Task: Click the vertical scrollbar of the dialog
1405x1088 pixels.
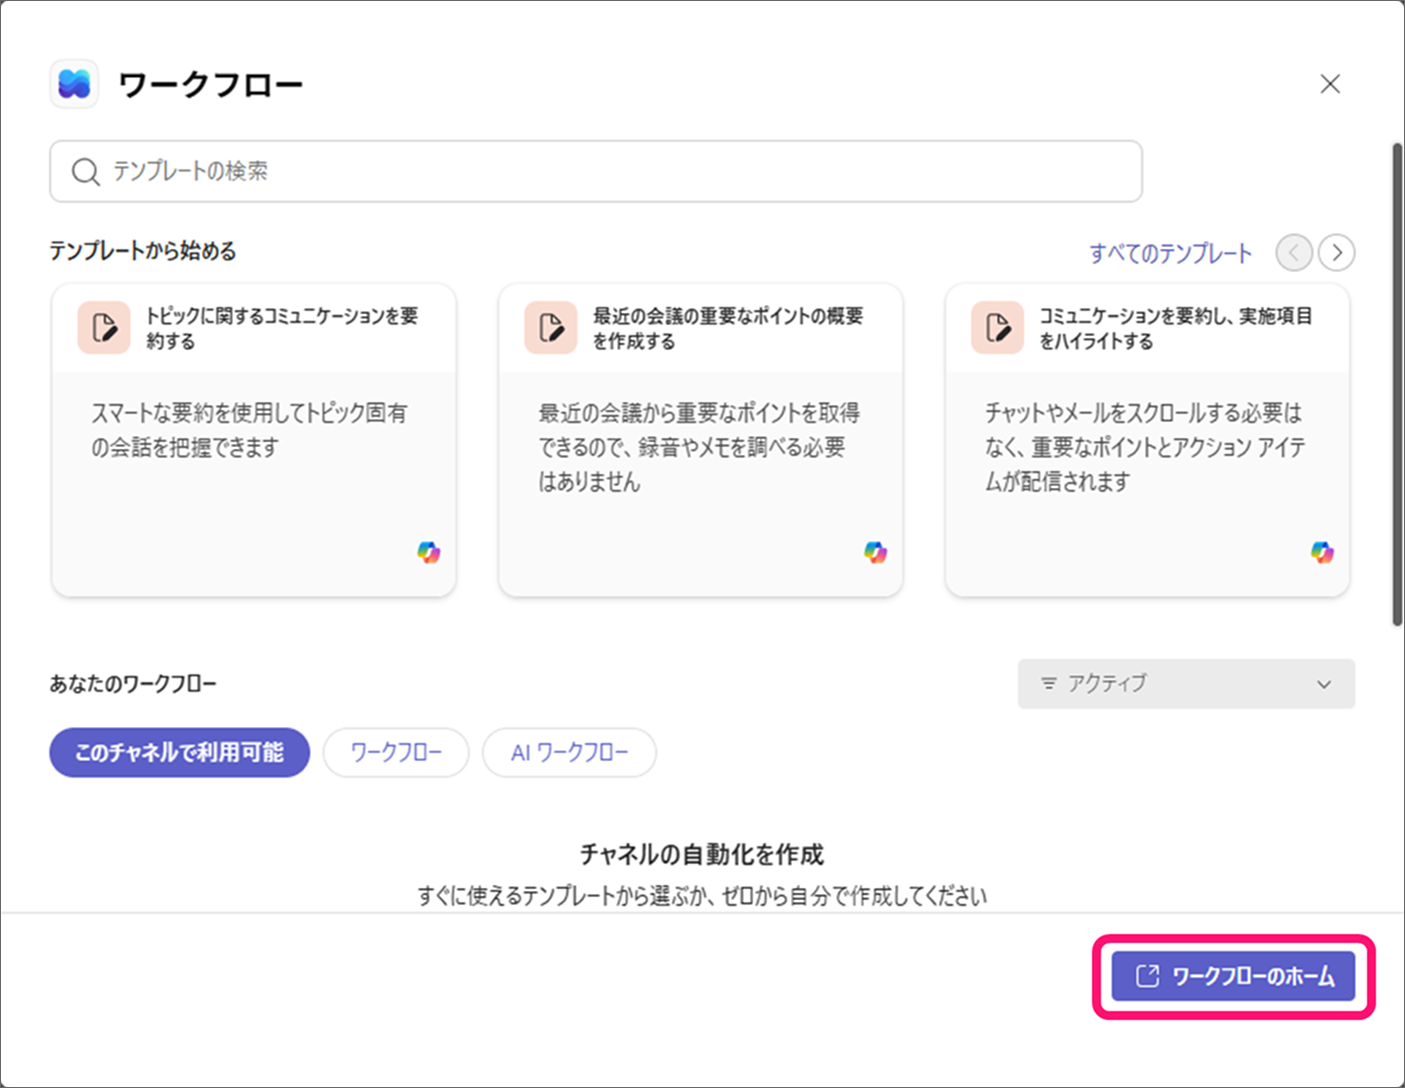Action: click(1397, 385)
